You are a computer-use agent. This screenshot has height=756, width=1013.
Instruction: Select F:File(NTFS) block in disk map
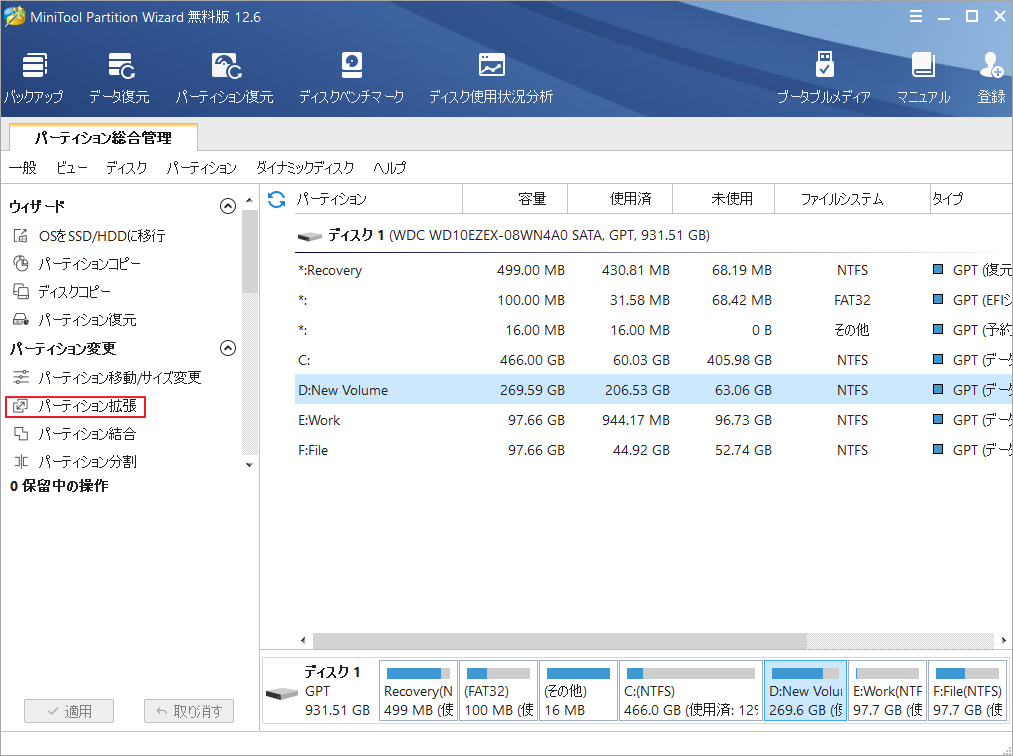[967, 690]
